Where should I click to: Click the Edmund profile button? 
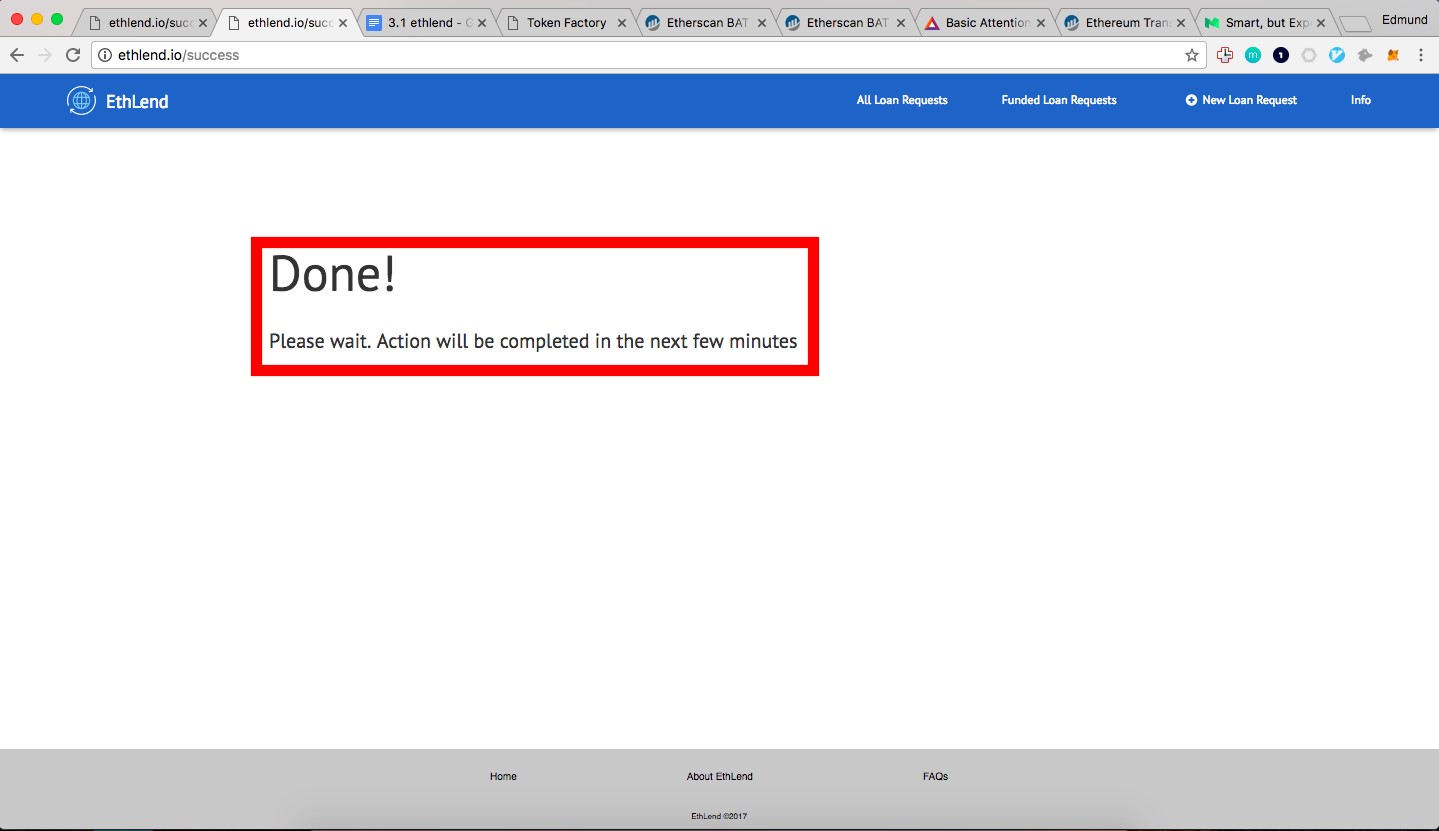(1404, 19)
